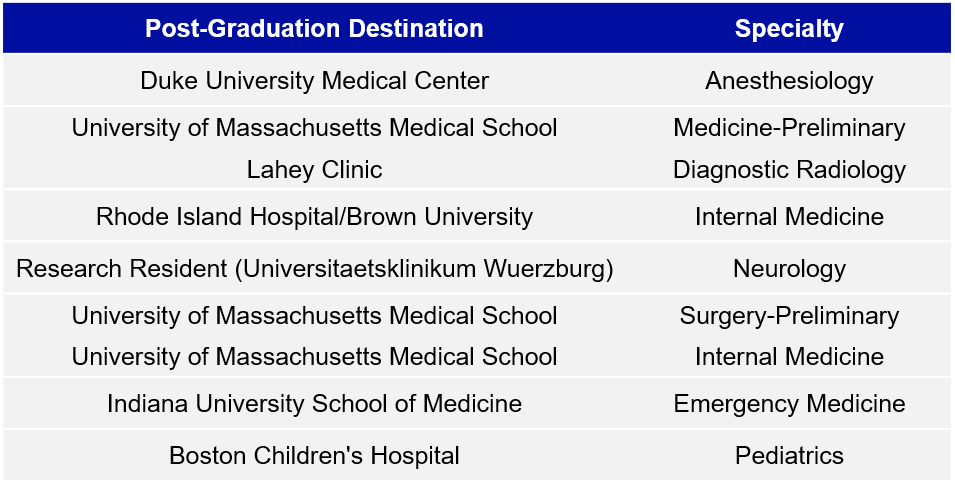Click the Research Resident Universitaetsklinikum Wuerzburg cell
Viewport: 955px width, 486px height.
(x=314, y=269)
